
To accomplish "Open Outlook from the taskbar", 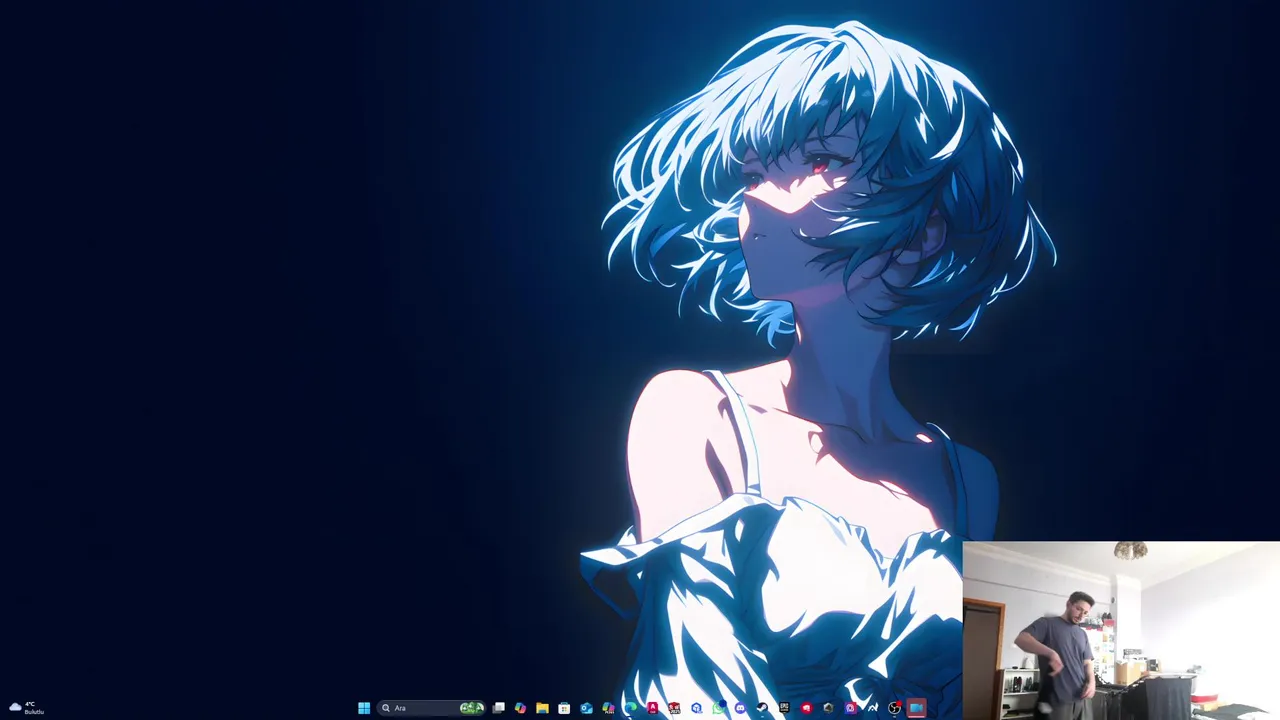I will (x=586, y=708).
